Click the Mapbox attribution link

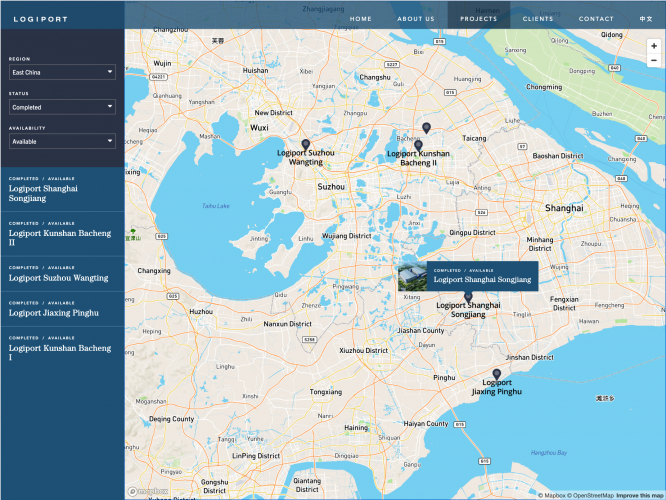coord(552,495)
